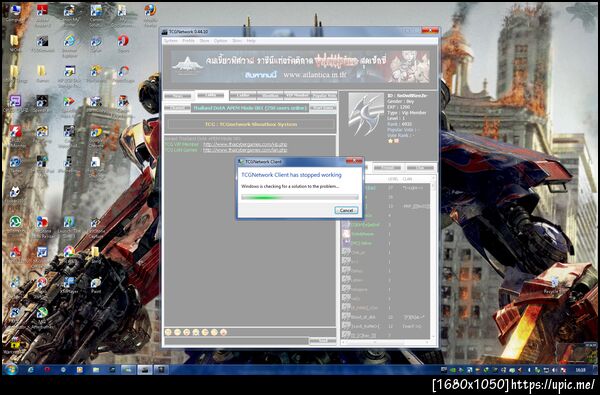Click the user profile avatar image

click(x=365, y=114)
